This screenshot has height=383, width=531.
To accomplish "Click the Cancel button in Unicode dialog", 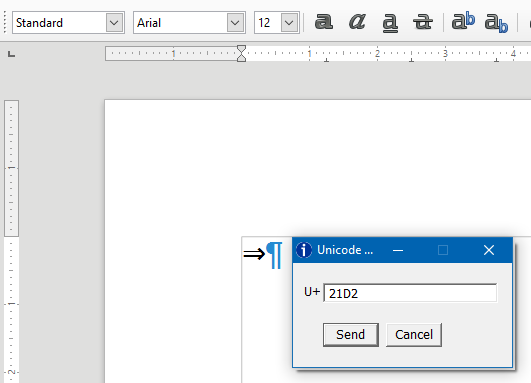I will [x=414, y=335].
